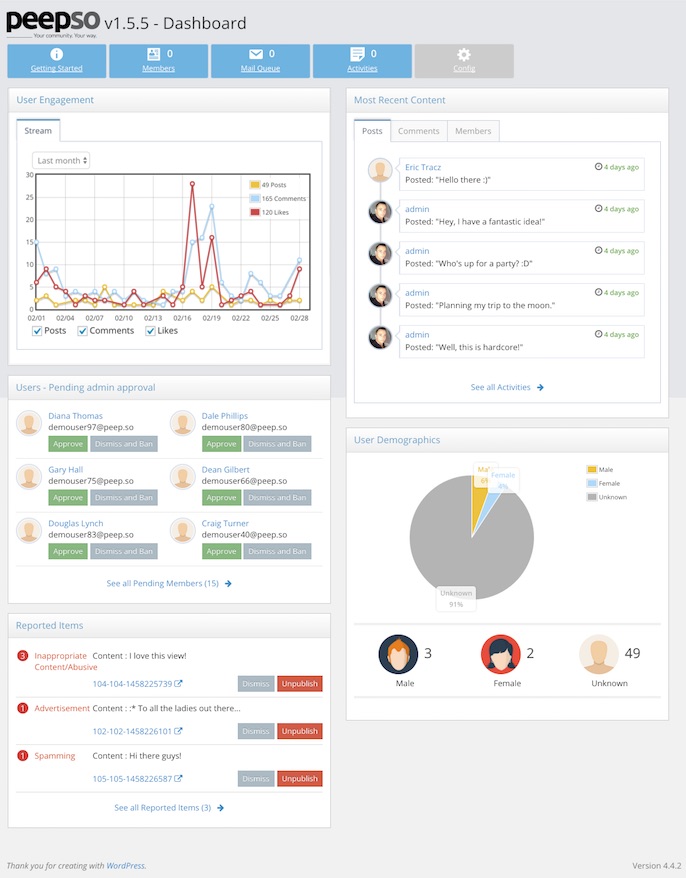
Task: Click the report count badge for Inappropriate Content
Action: point(22,656)
